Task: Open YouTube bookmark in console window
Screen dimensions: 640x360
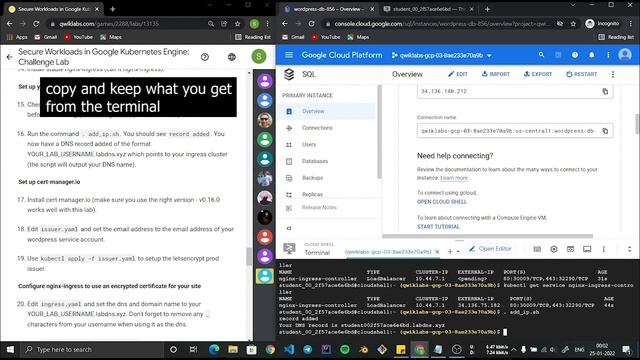Action: [x=325, y=37]
